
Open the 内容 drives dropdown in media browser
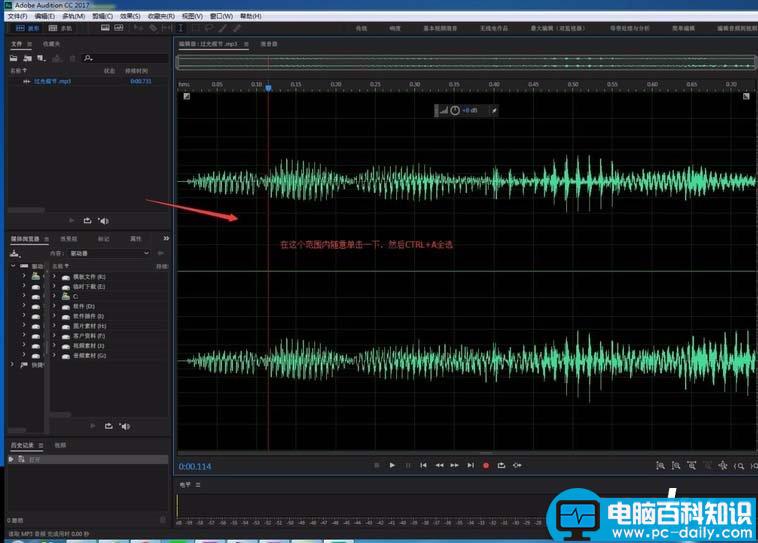pyautogui.click(x=105, y=254)
